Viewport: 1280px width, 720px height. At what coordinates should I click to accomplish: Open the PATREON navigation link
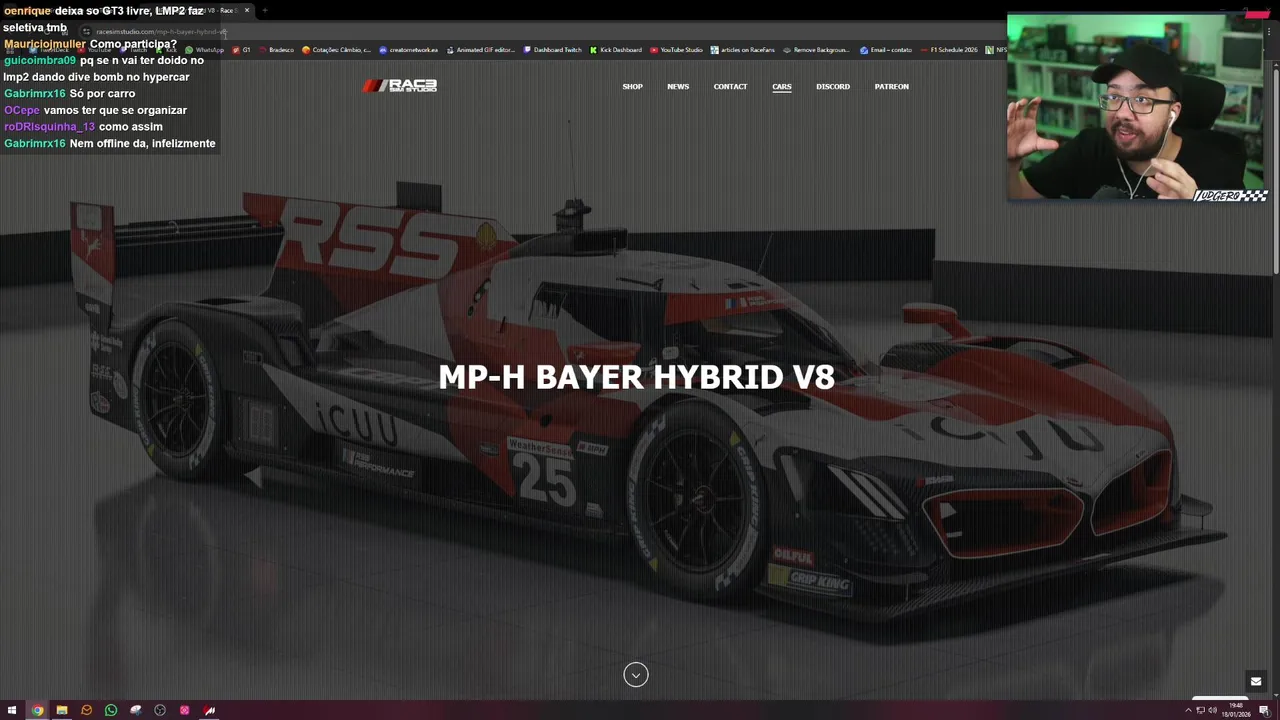pos(892,87)
